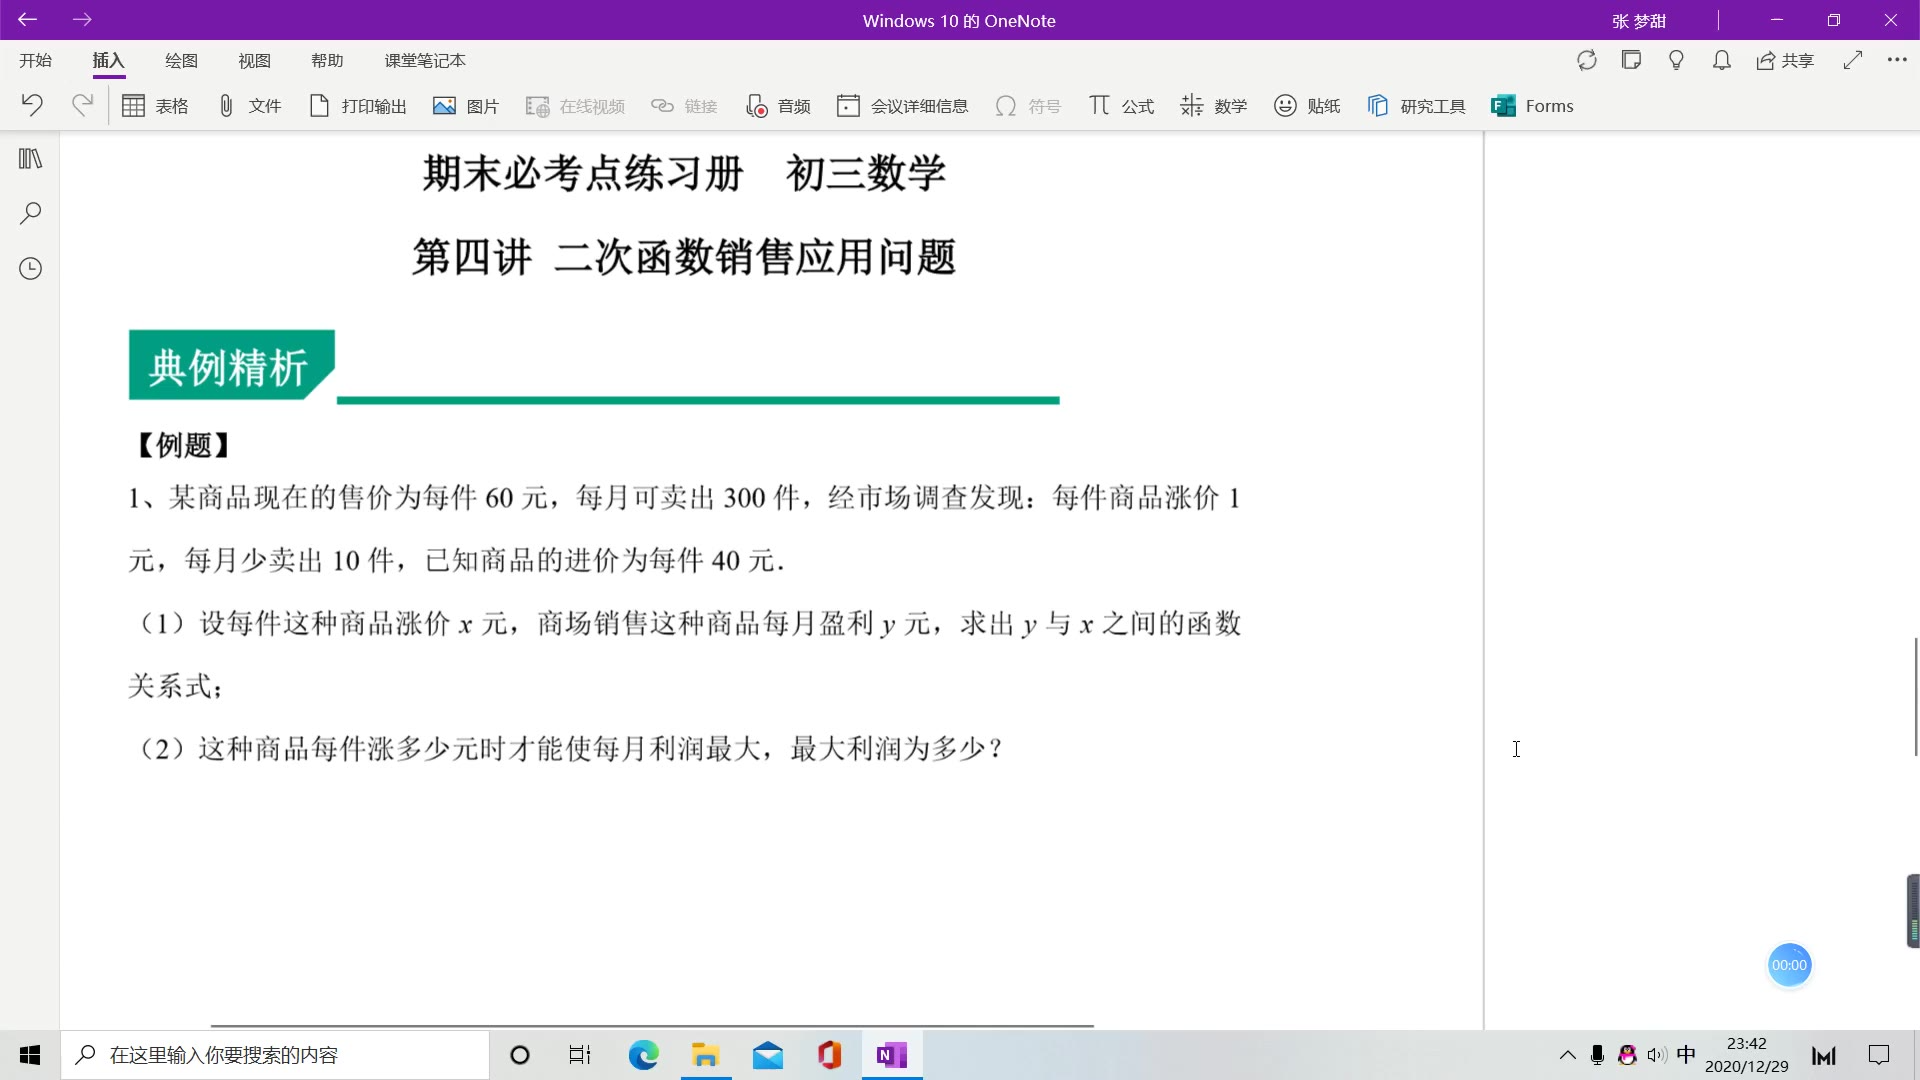Attach a file with 文件 icon
The width and height of the screenshot is (1920, 1080).
pyautogui.click(x=250, y=106)
